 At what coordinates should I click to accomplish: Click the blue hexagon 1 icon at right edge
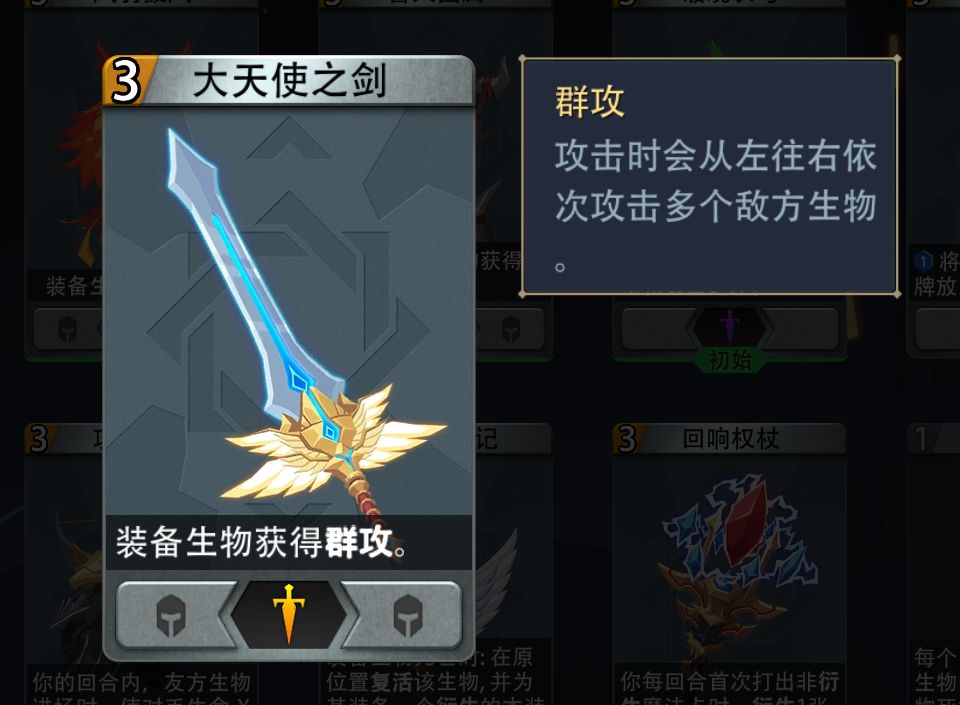(923, 261)
